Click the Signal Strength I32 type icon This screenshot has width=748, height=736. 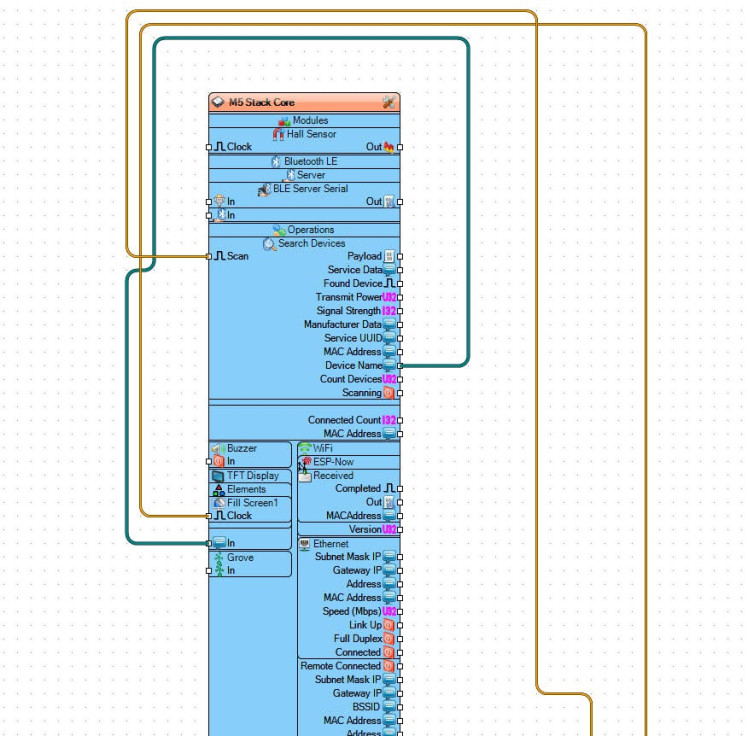click(x=389, y=311)
